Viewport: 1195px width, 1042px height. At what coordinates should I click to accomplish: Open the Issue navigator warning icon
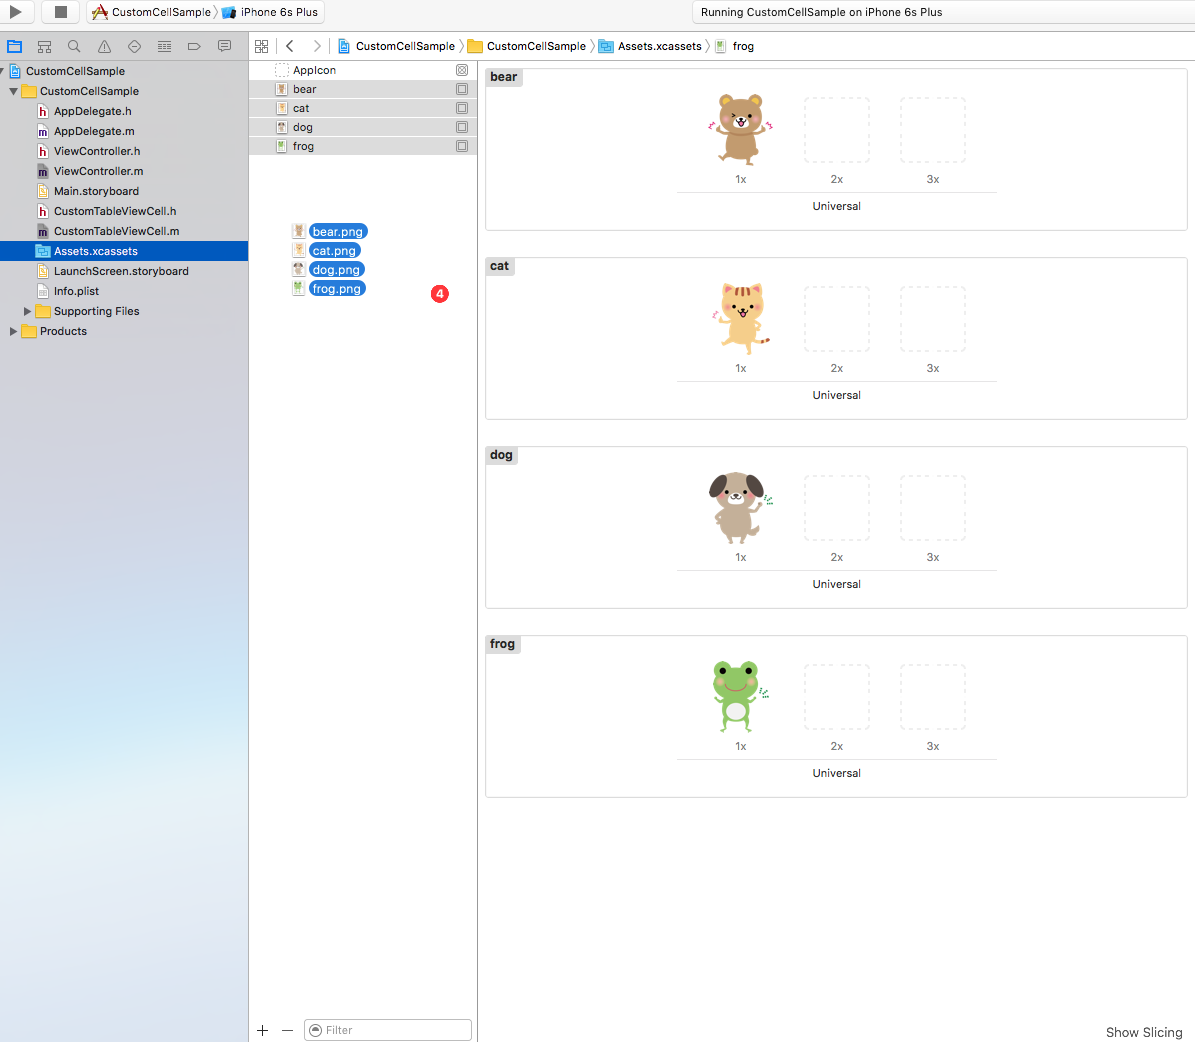point(103,46)
